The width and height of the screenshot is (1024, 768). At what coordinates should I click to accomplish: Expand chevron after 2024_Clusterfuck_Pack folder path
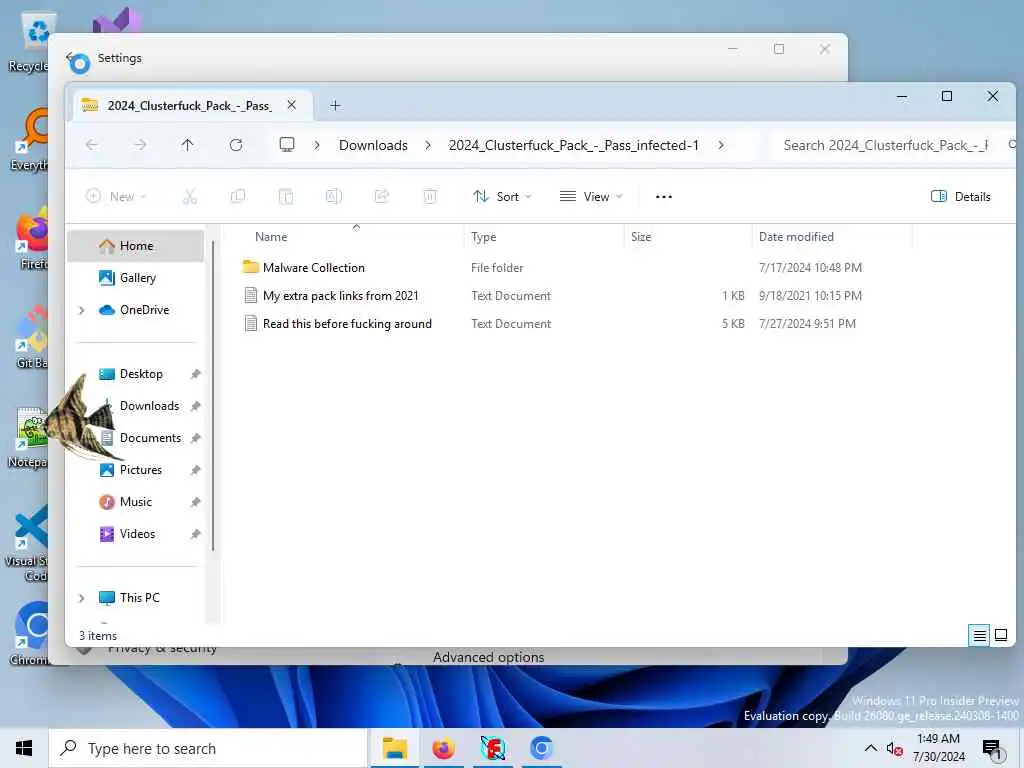point(721,145)
